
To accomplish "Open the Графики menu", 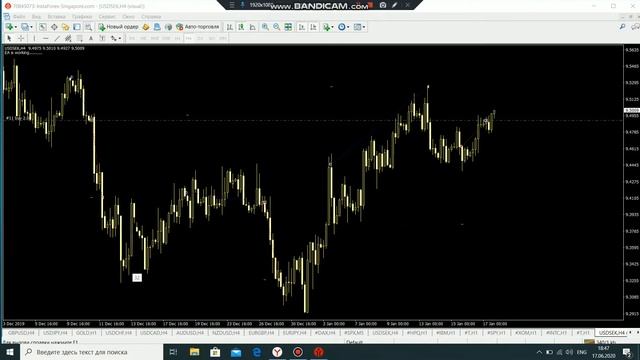I will click(82, 17).
